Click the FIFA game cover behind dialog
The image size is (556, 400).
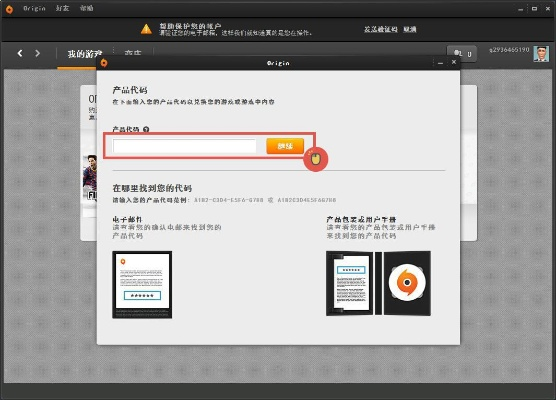point(90,177)
